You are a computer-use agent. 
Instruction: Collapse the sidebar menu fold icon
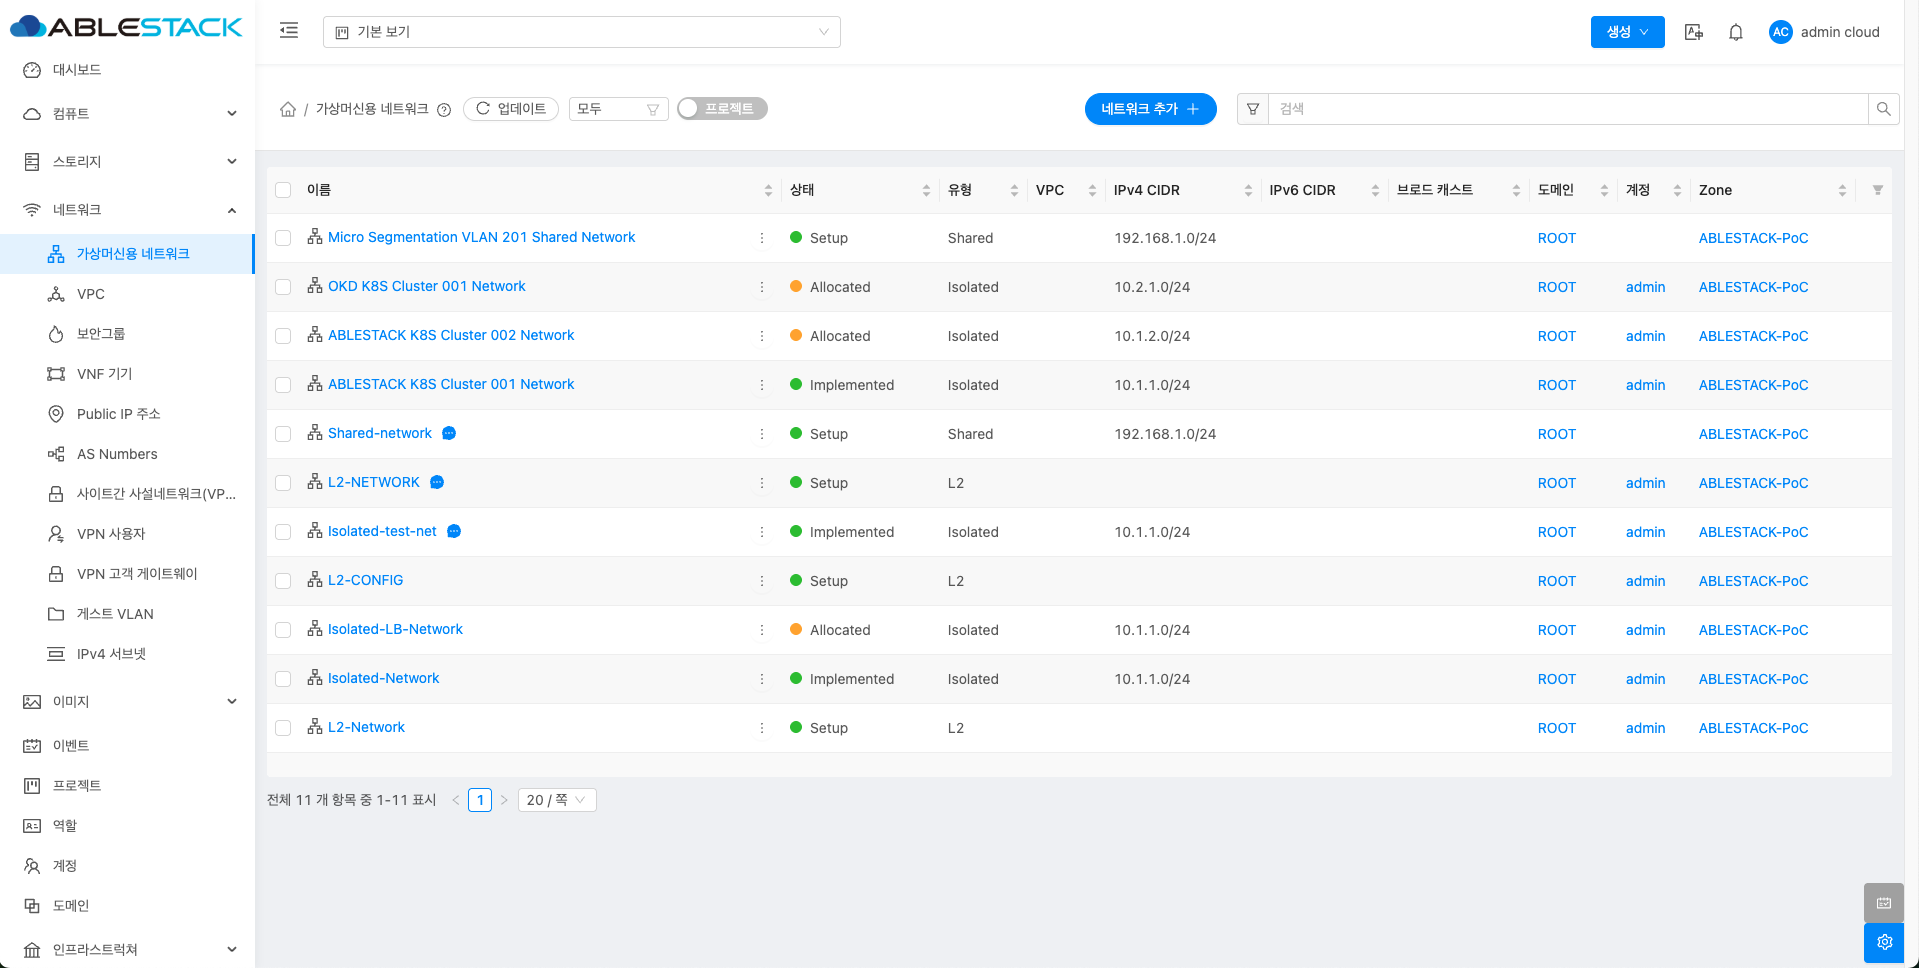click(x=289, y=31)
